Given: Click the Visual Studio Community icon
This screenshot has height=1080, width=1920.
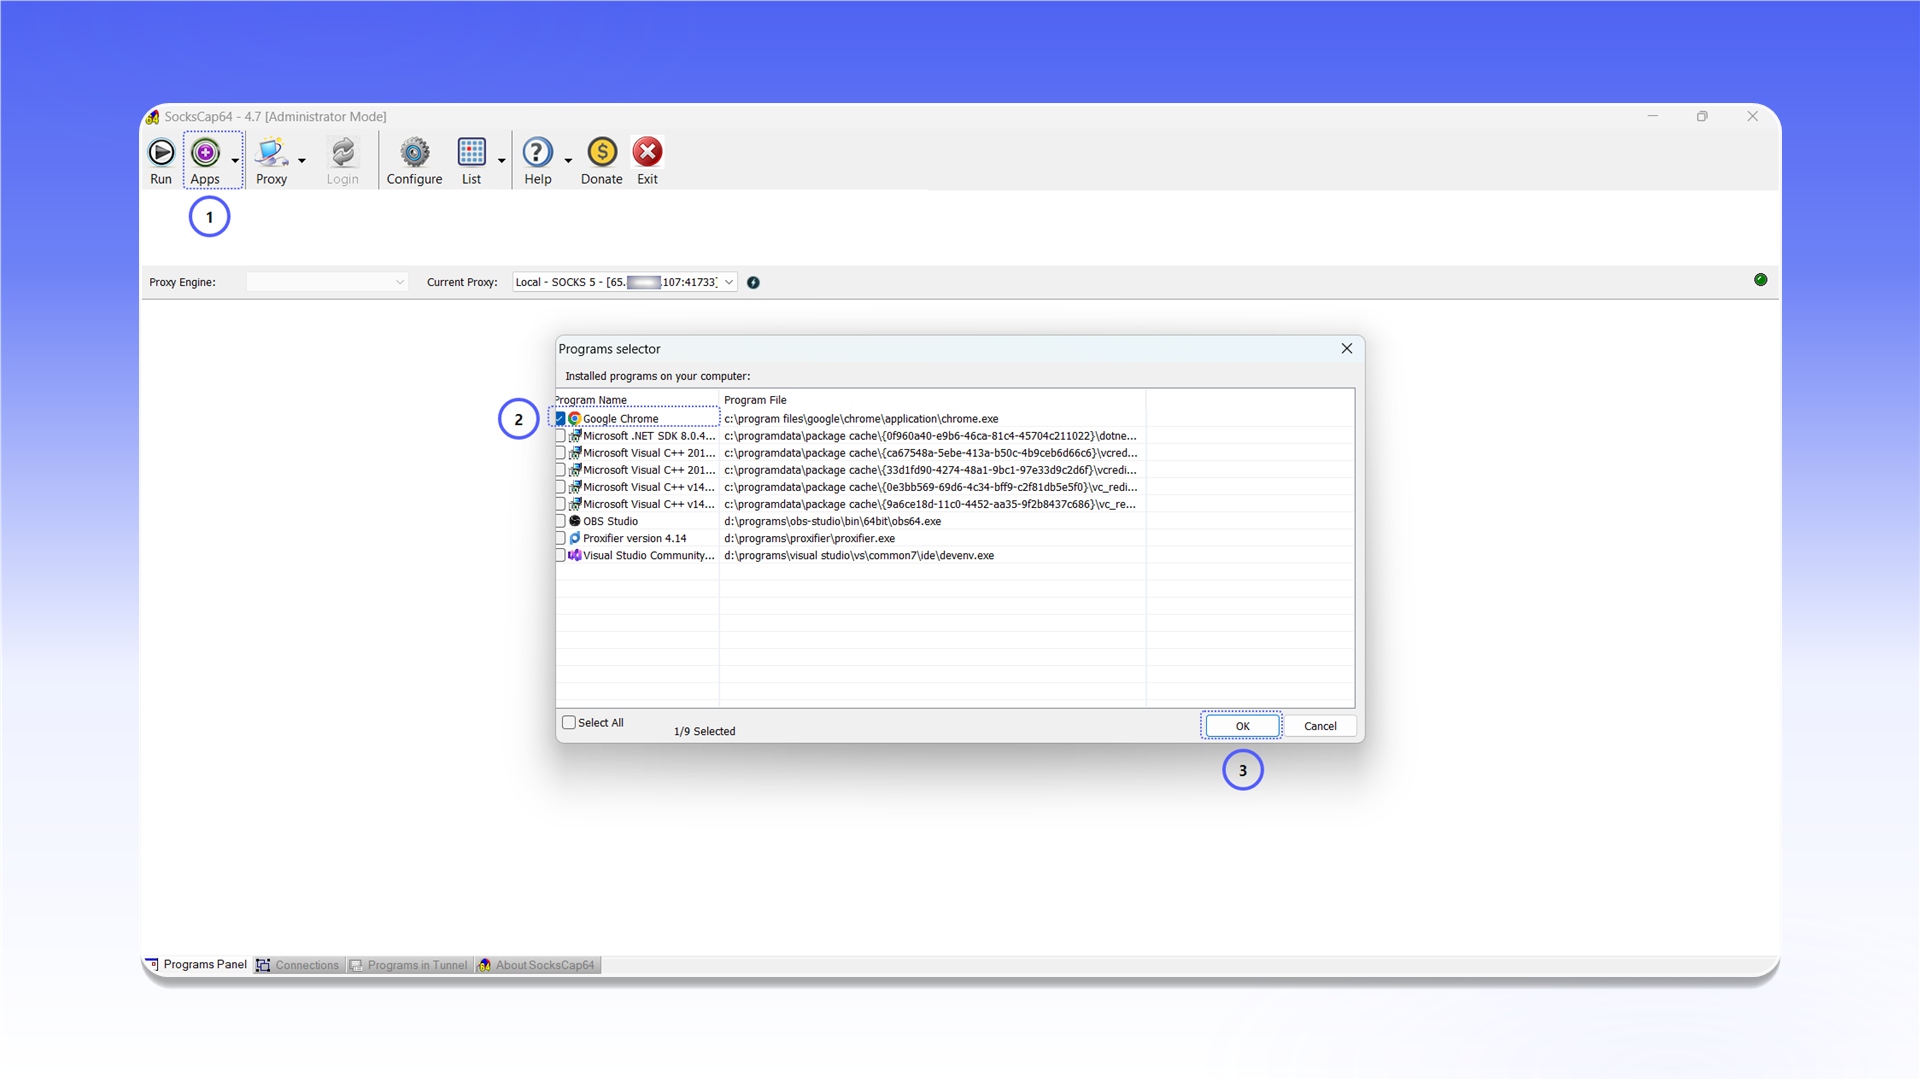Looking at the screenshot, I should pyautogui.click(x=575, y=555).
